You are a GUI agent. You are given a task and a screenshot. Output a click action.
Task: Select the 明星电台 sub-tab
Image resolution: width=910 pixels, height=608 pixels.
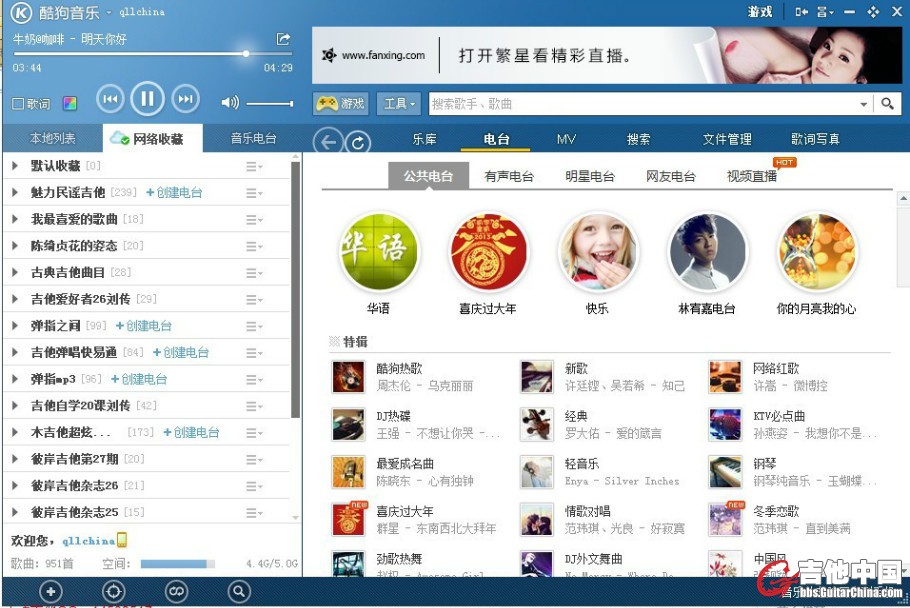590,176
